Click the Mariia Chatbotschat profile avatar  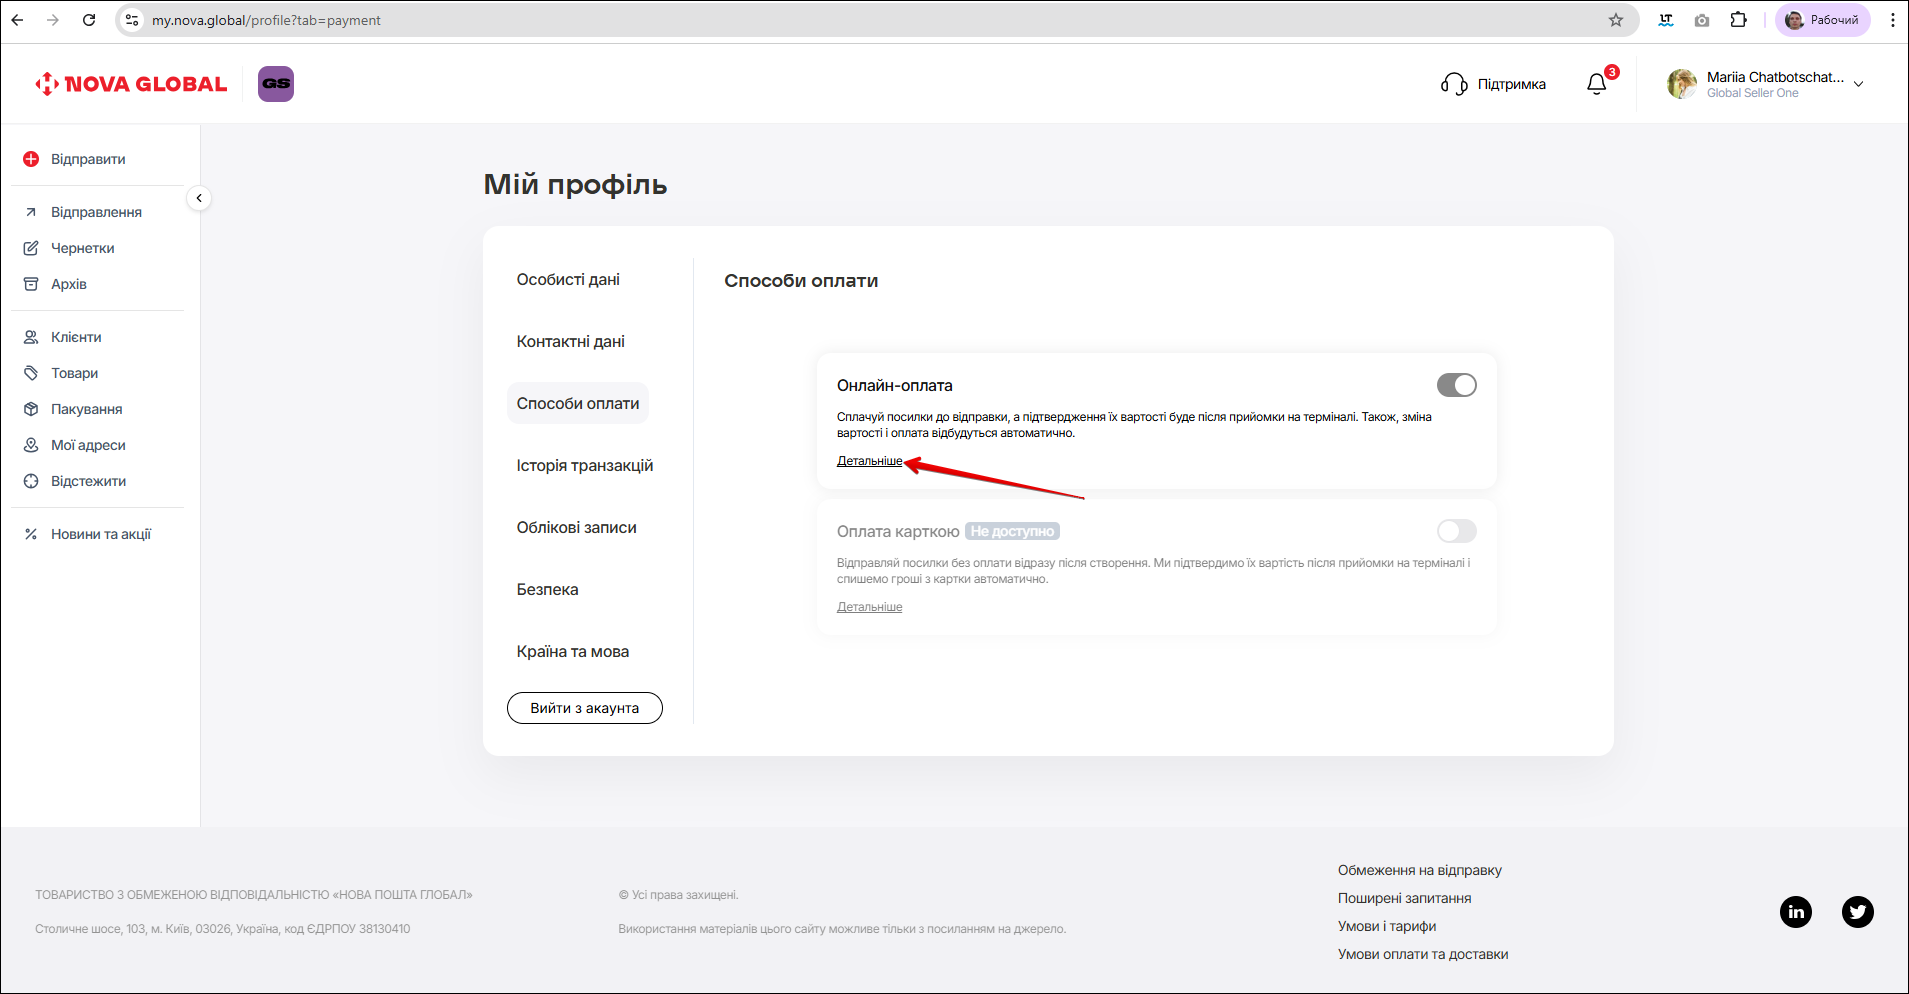[1682, 84]
